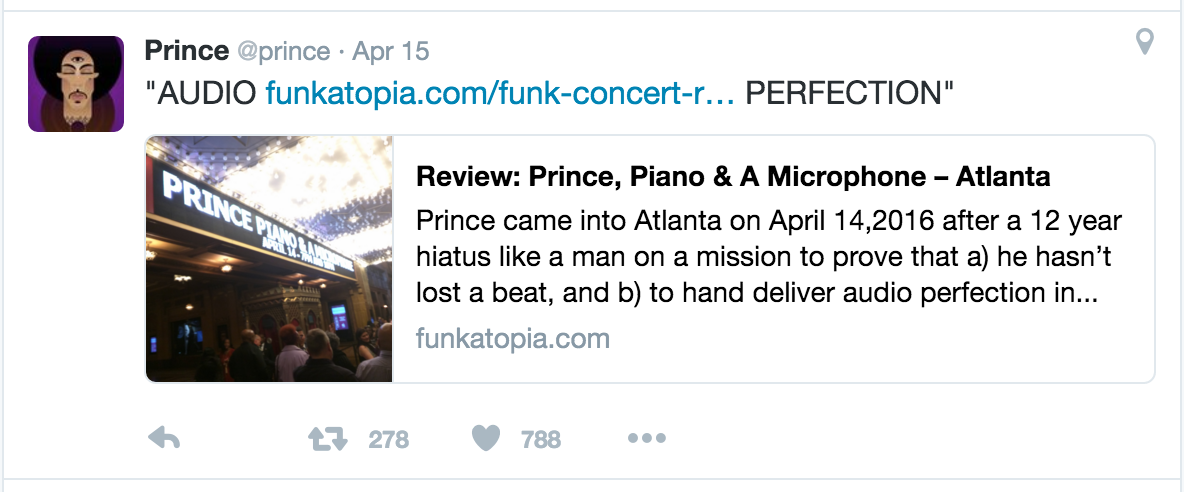Retweet the Prince tweet
This screenshot has width=1184, height=492.
(327, 438)
